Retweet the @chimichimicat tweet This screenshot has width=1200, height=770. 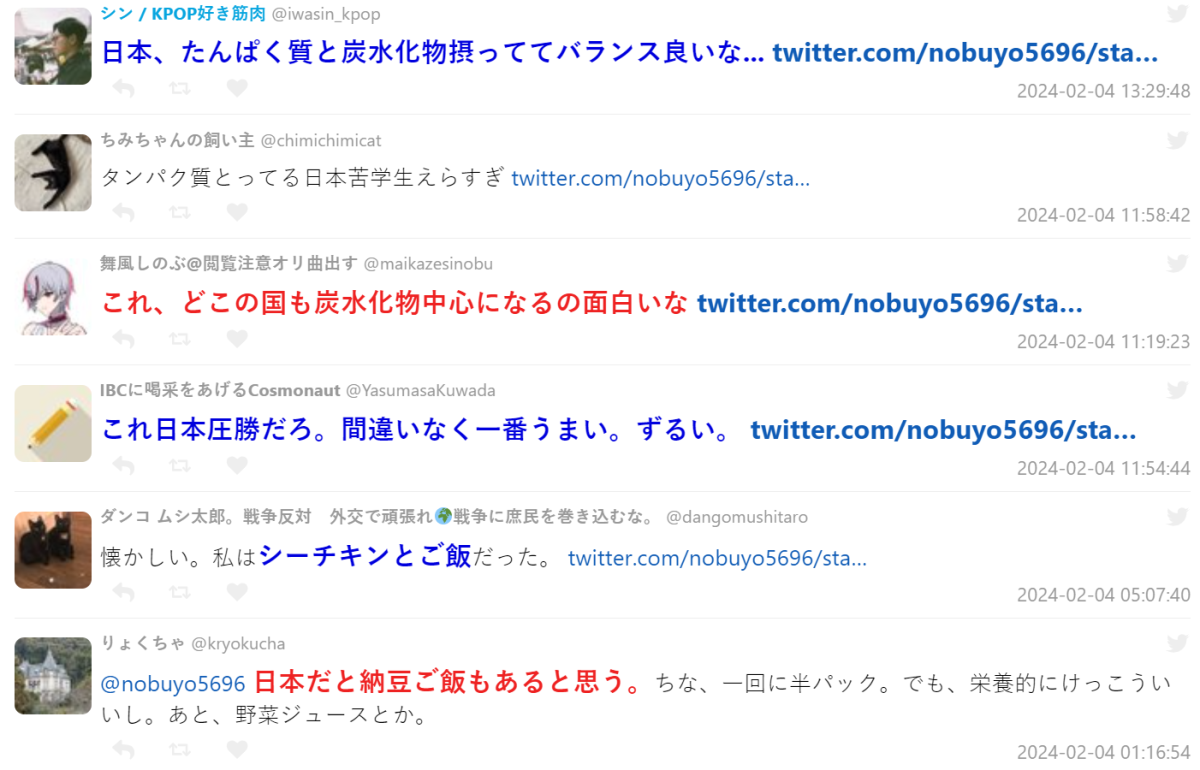[x=180, y=212]
